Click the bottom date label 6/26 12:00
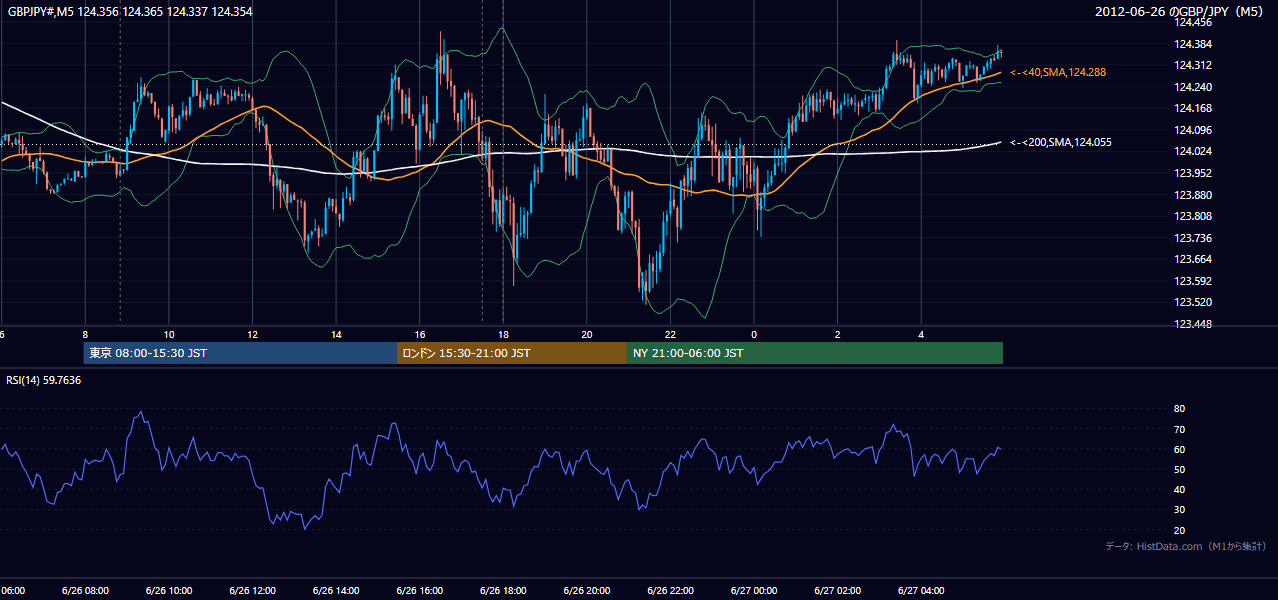Viewport: 1278px width, 600px height. 252,591
